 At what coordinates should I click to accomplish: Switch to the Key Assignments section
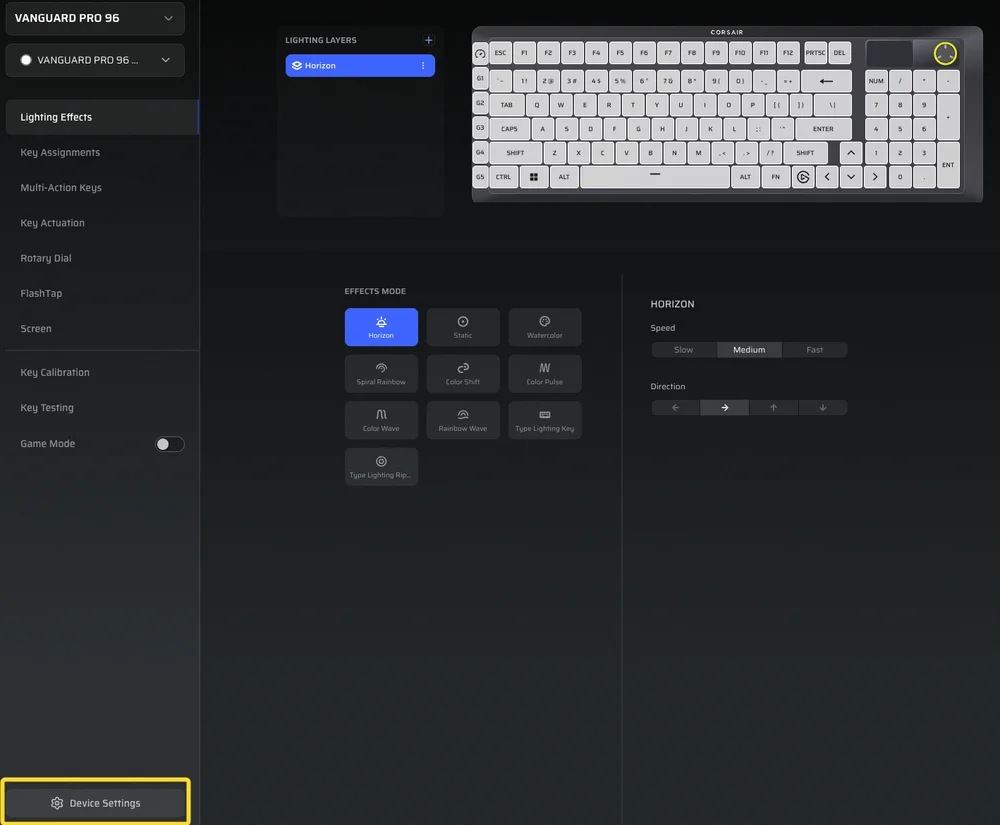(x=60, y=152)
